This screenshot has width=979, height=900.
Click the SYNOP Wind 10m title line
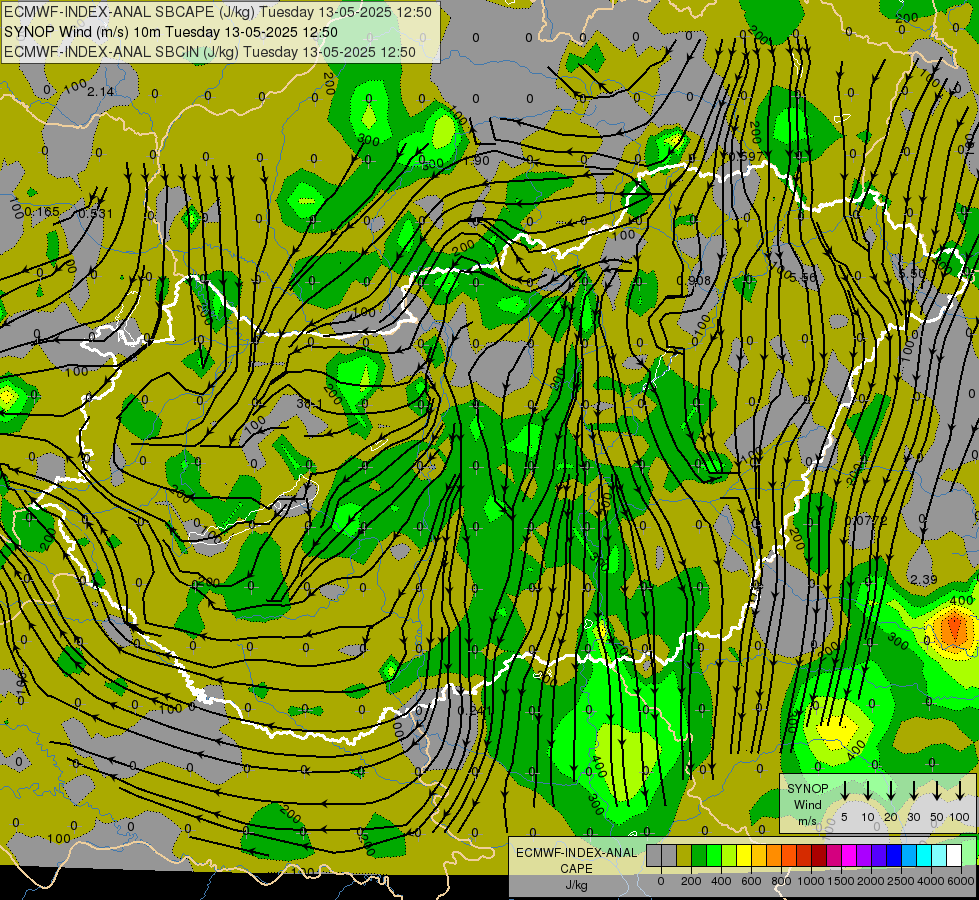(171, 32)
